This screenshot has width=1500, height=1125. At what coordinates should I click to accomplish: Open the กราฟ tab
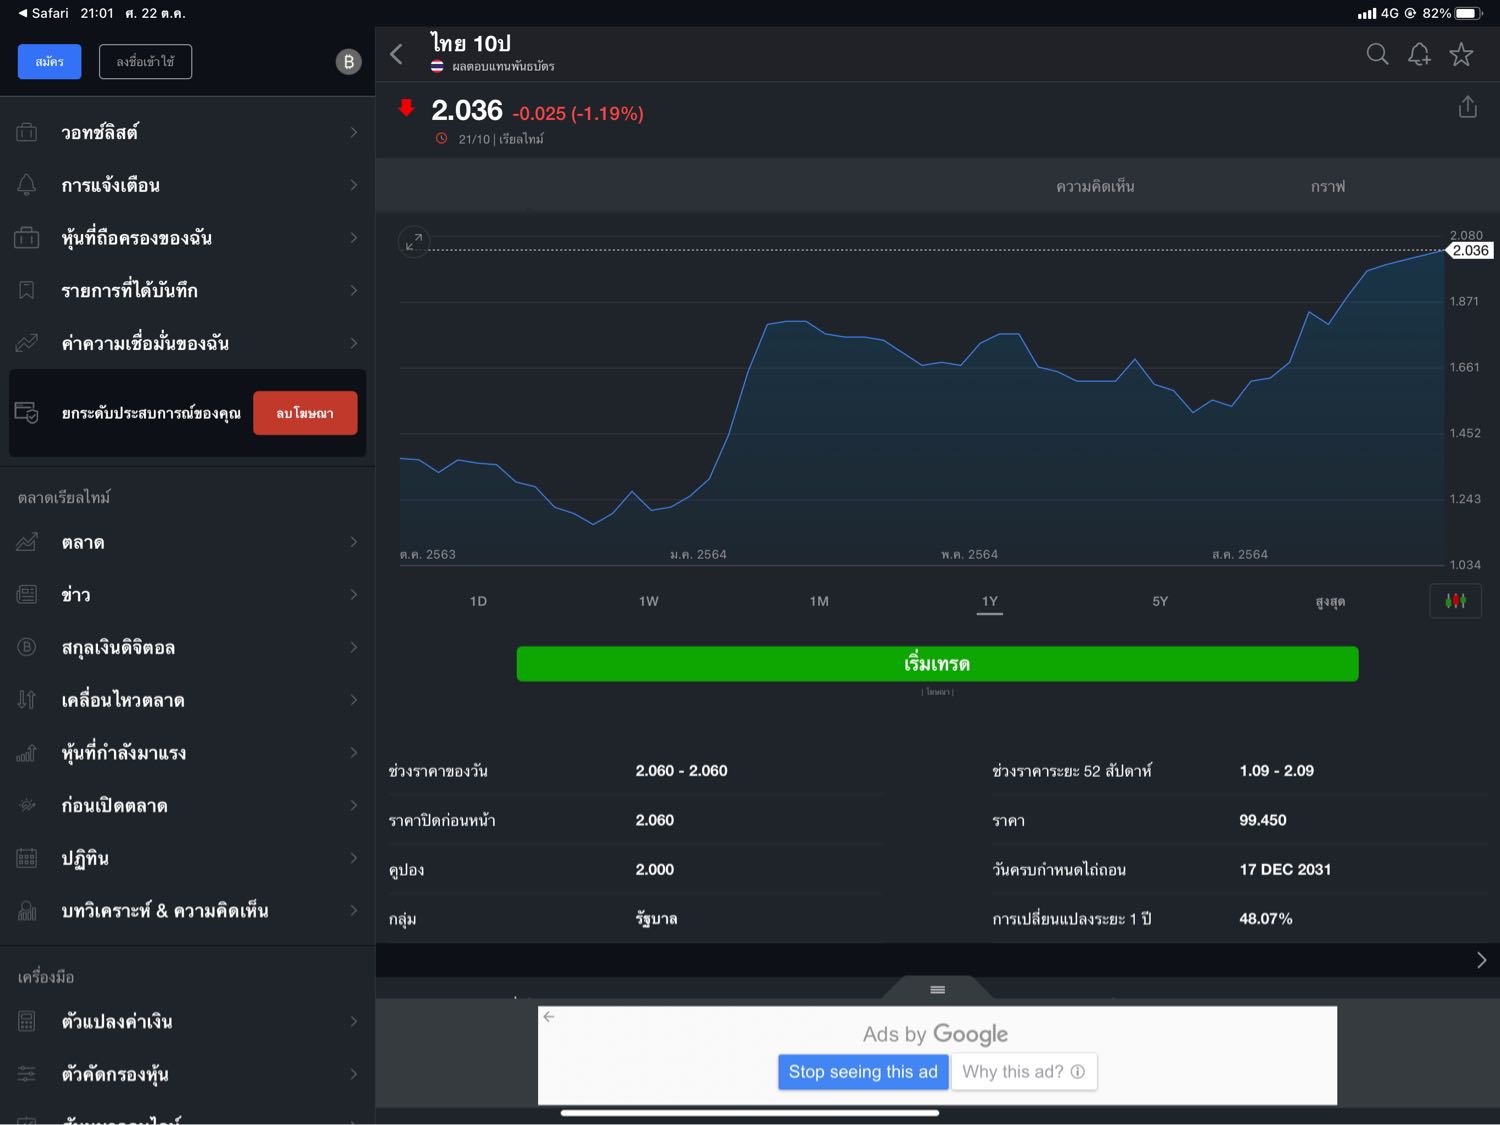click(x=1328, y=186)
